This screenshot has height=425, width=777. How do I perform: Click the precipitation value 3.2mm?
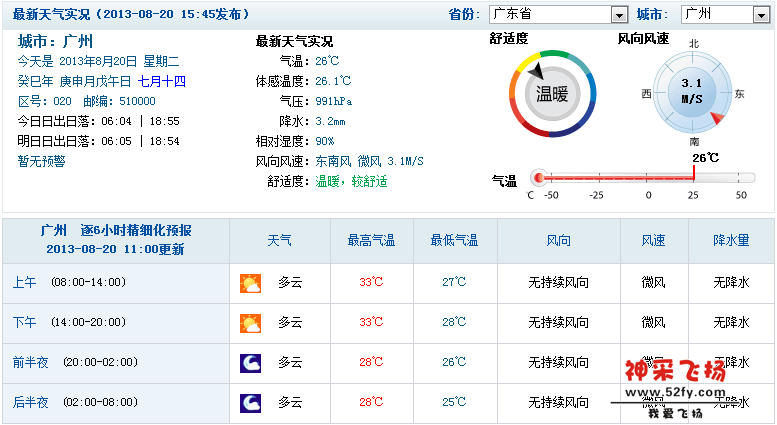point(331,121)
